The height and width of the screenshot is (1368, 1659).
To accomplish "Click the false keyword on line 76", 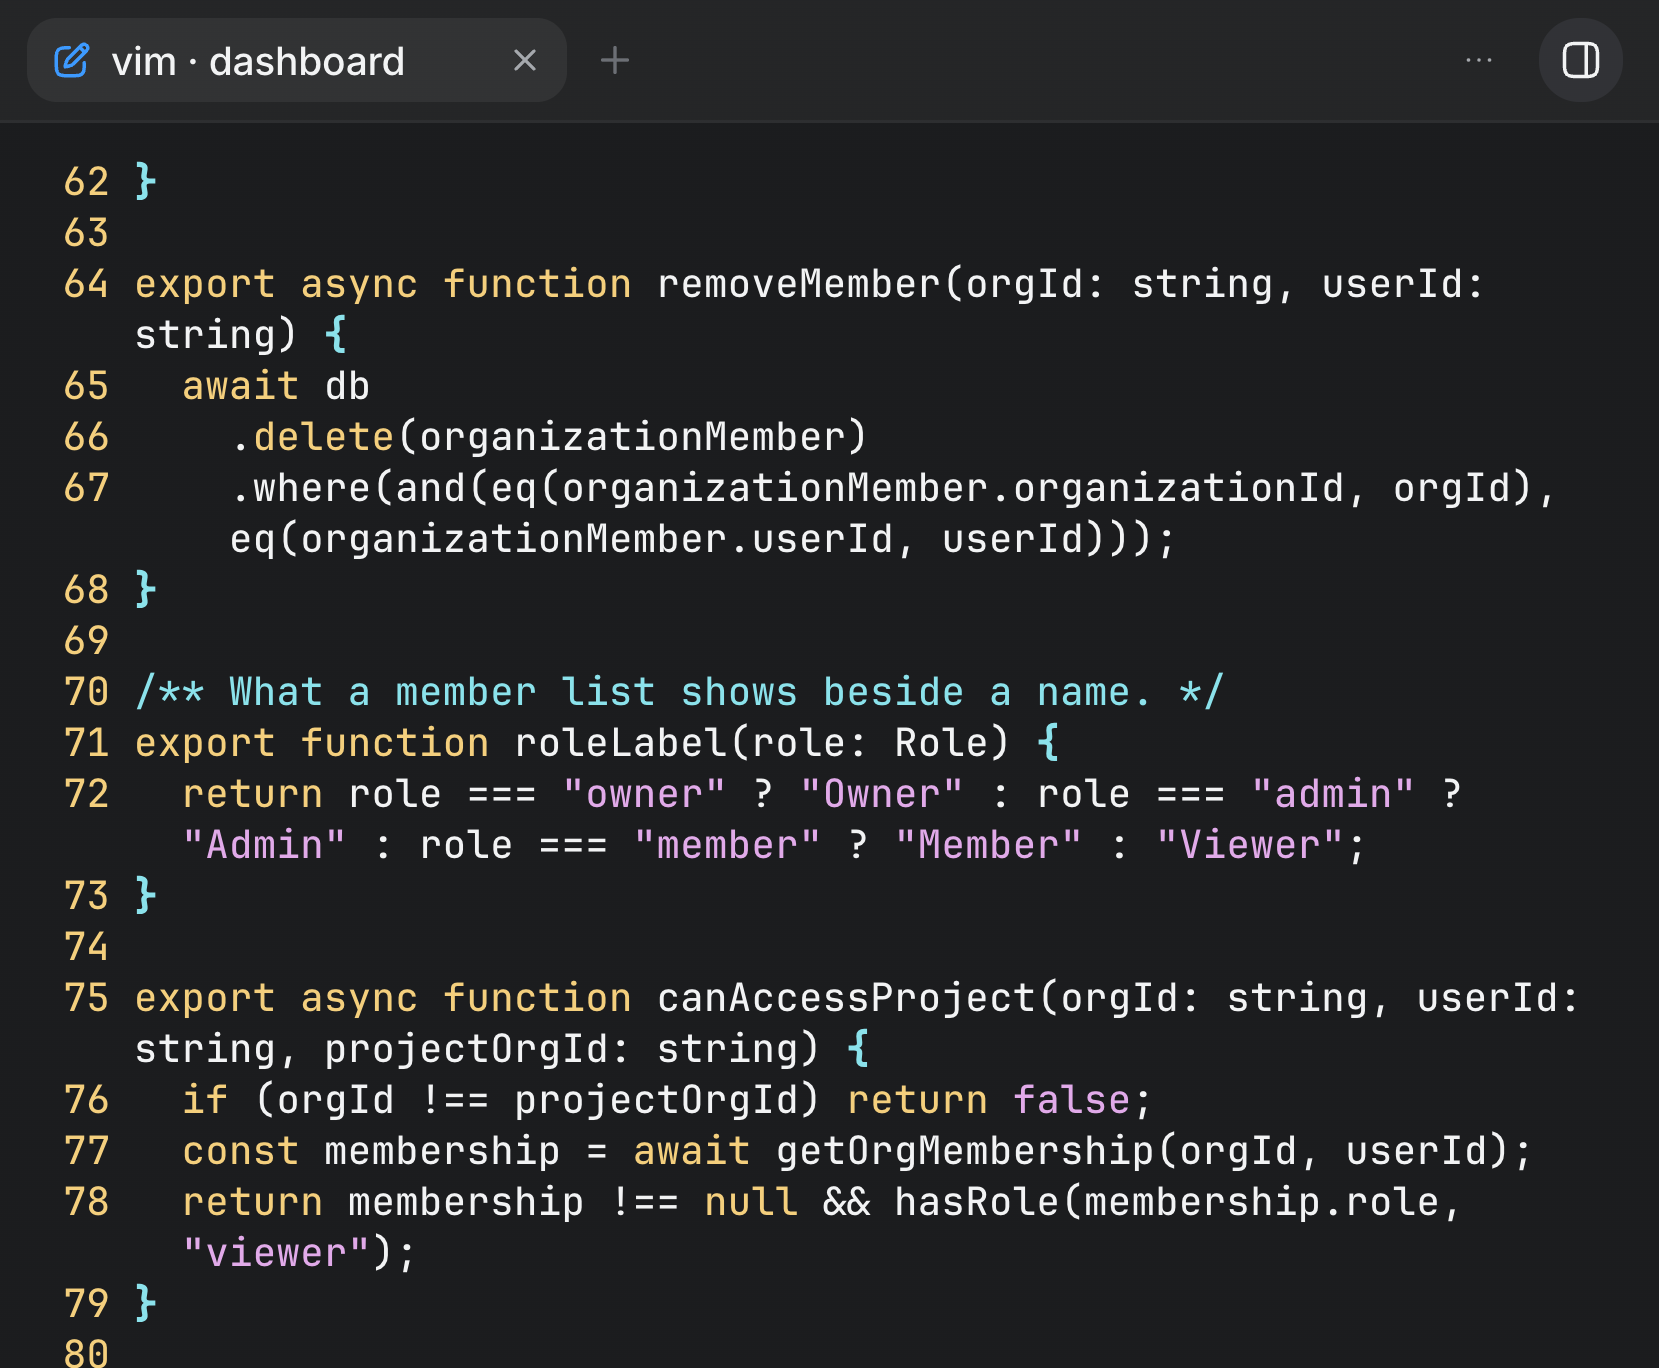I will point(1071,1100).
